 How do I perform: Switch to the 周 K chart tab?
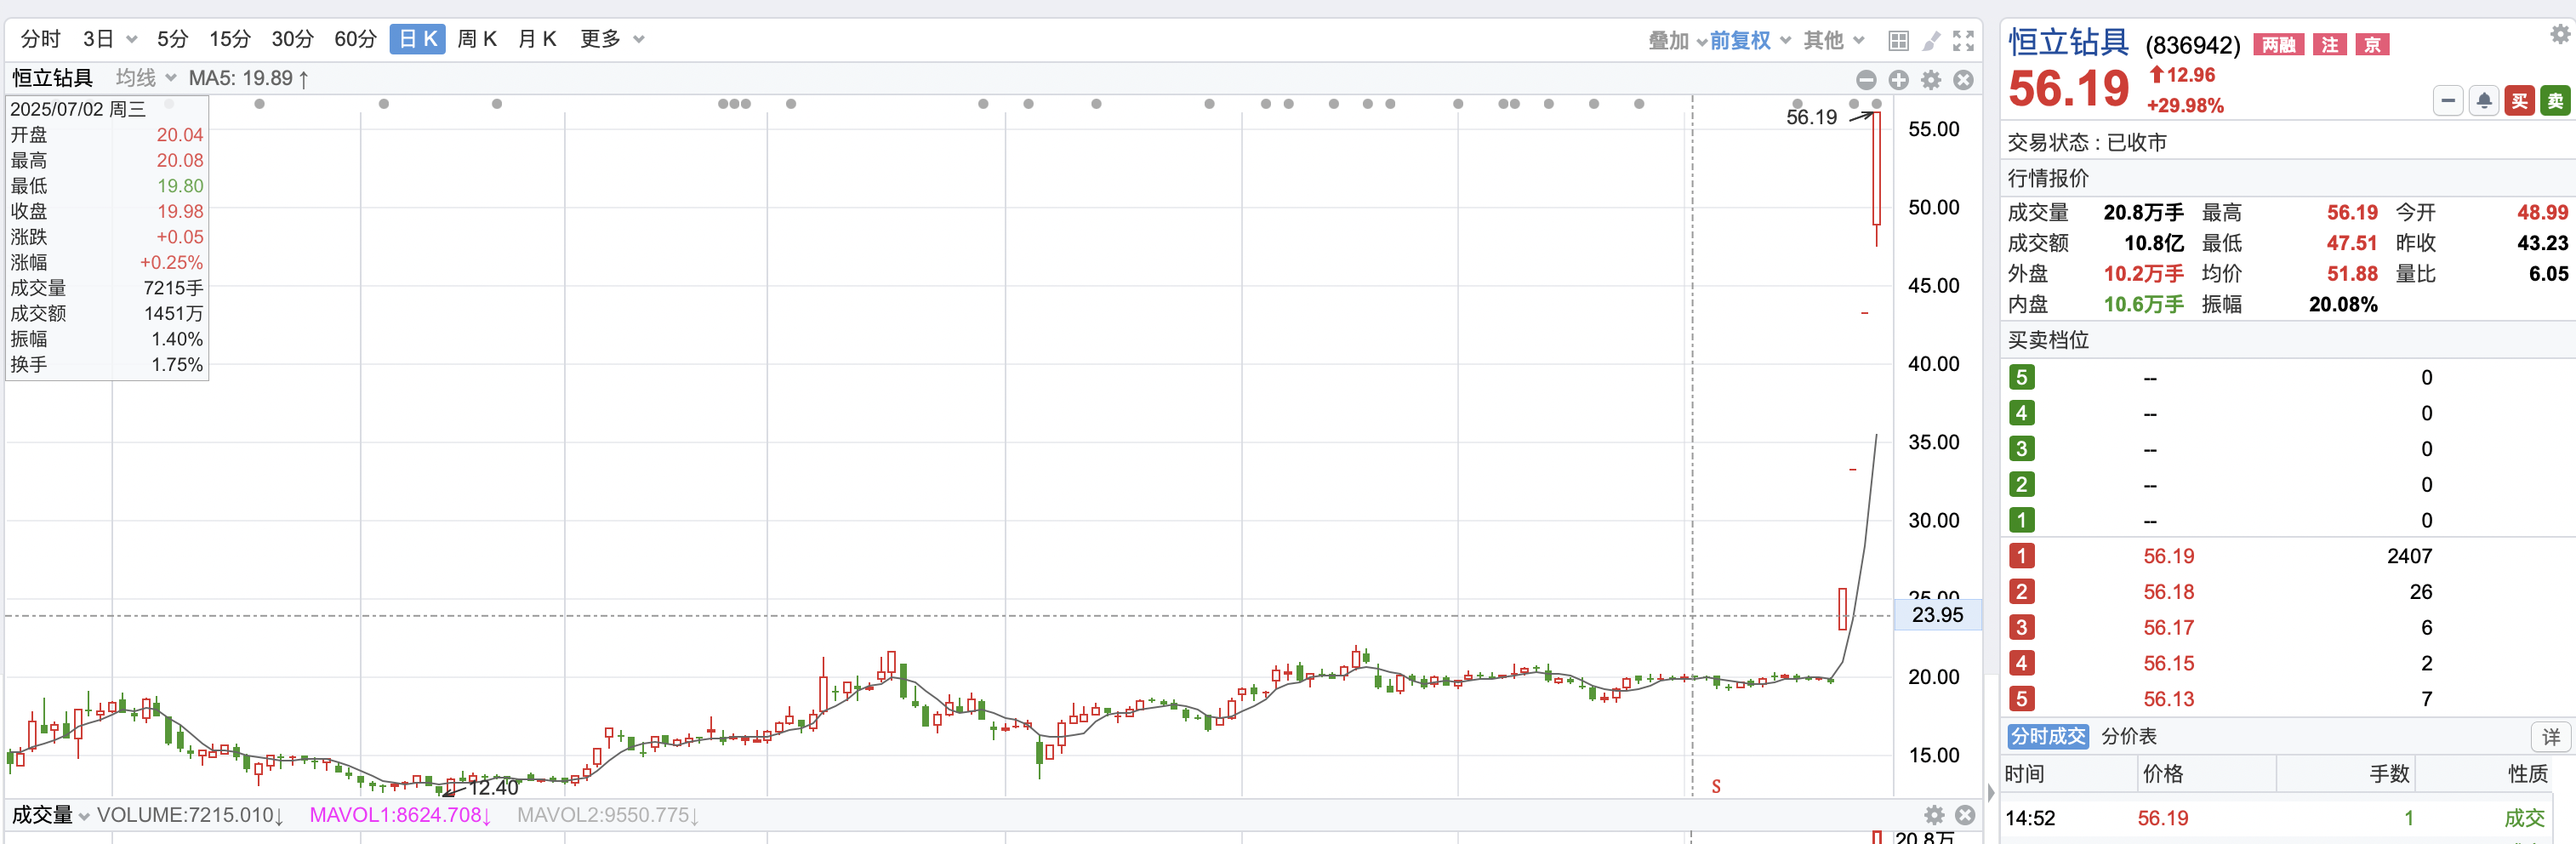(477, 39)
